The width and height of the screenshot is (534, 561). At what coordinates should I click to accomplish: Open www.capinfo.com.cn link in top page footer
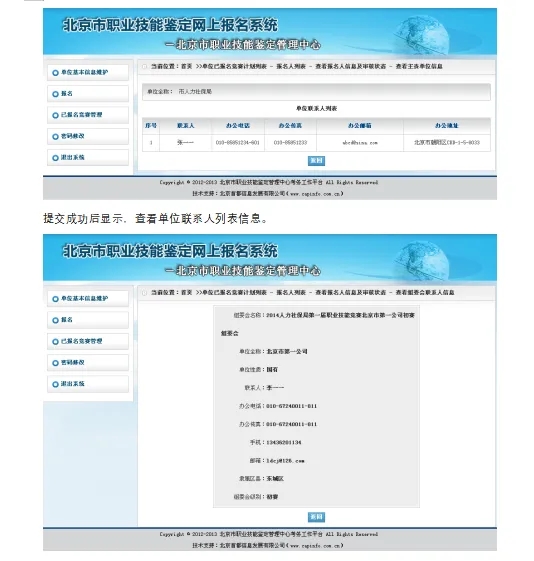click(315, 194)
